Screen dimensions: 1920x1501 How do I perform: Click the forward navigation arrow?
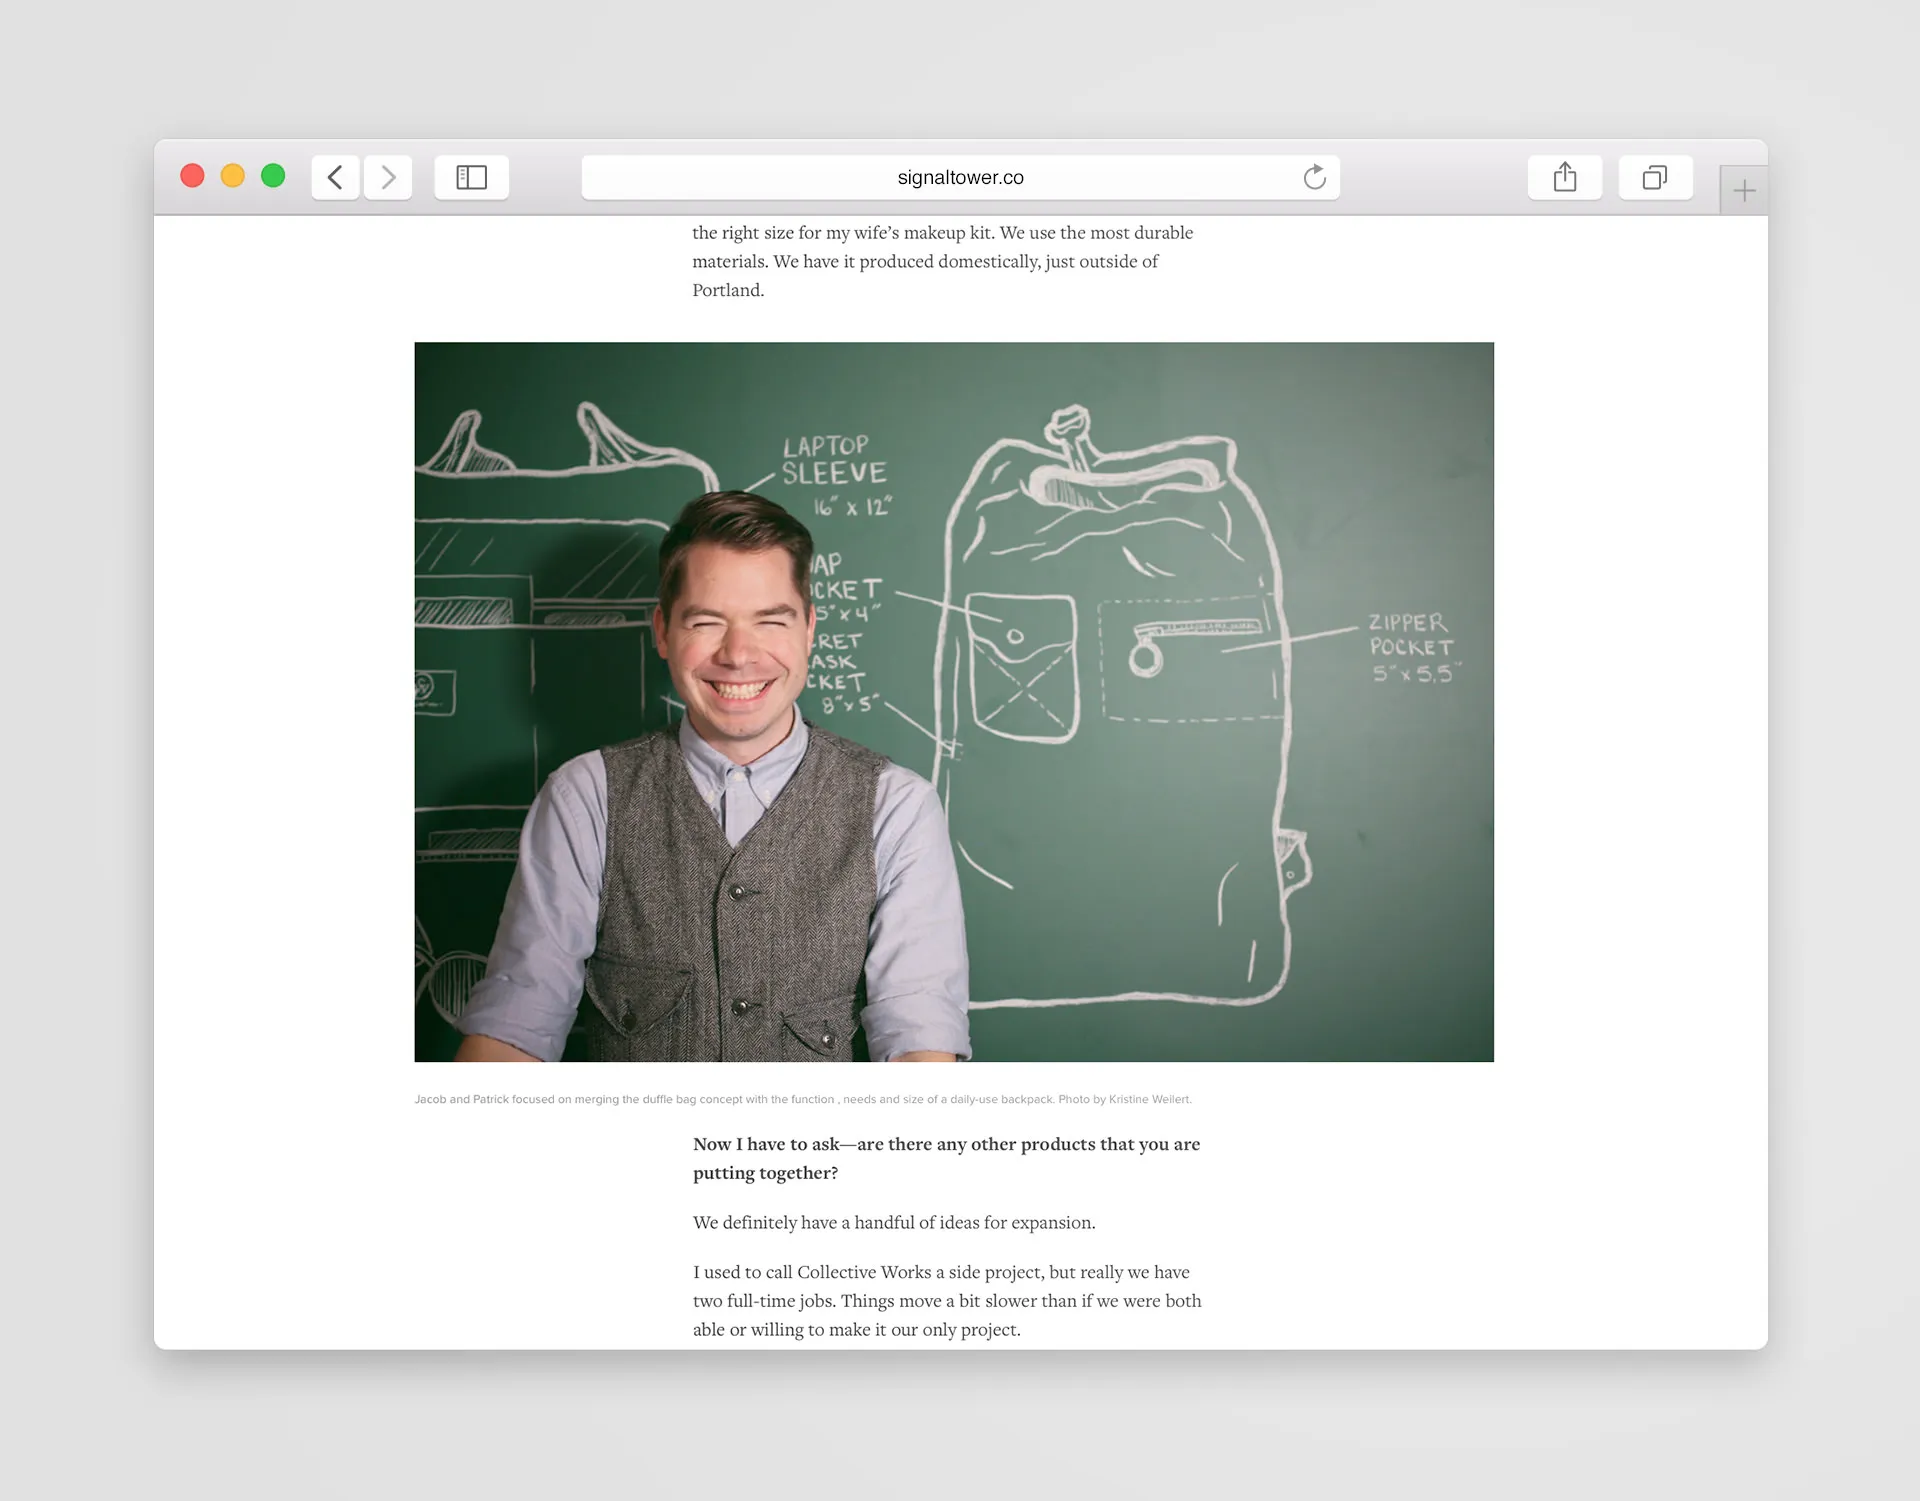[388, 178]
